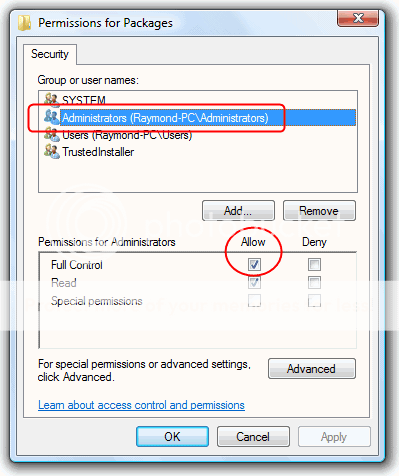Viewport: 399px width, 476px height.
Task: Select the Security tab
Action: tap(50, 54)
